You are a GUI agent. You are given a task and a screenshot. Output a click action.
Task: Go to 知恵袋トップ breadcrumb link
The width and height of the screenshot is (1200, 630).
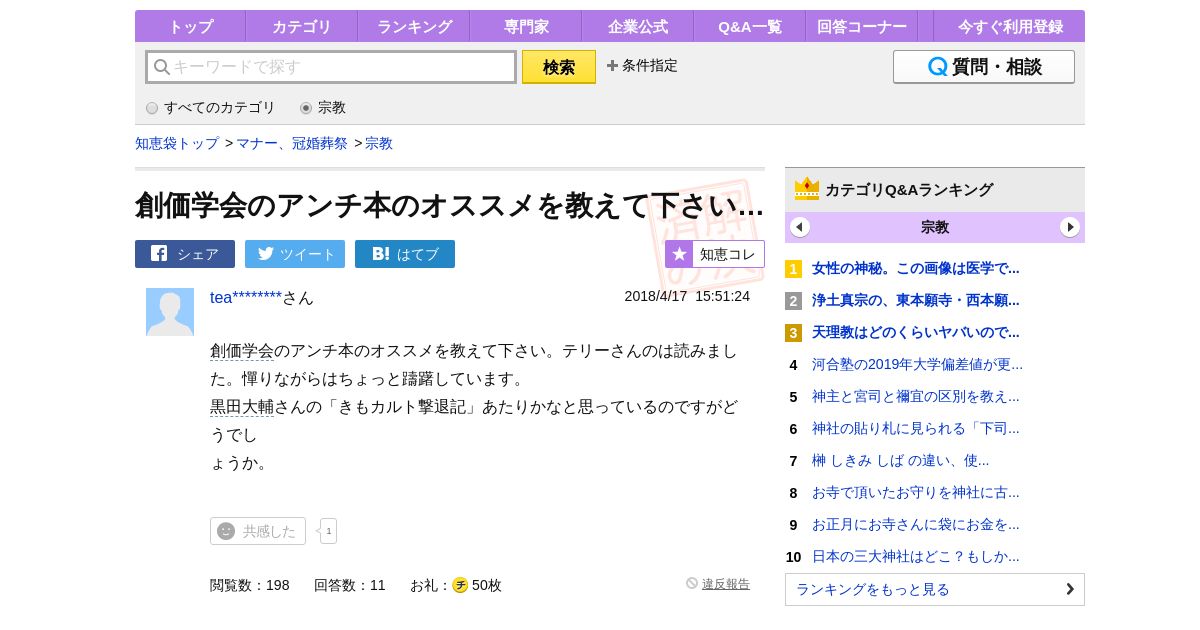click(x=177, y=143)
